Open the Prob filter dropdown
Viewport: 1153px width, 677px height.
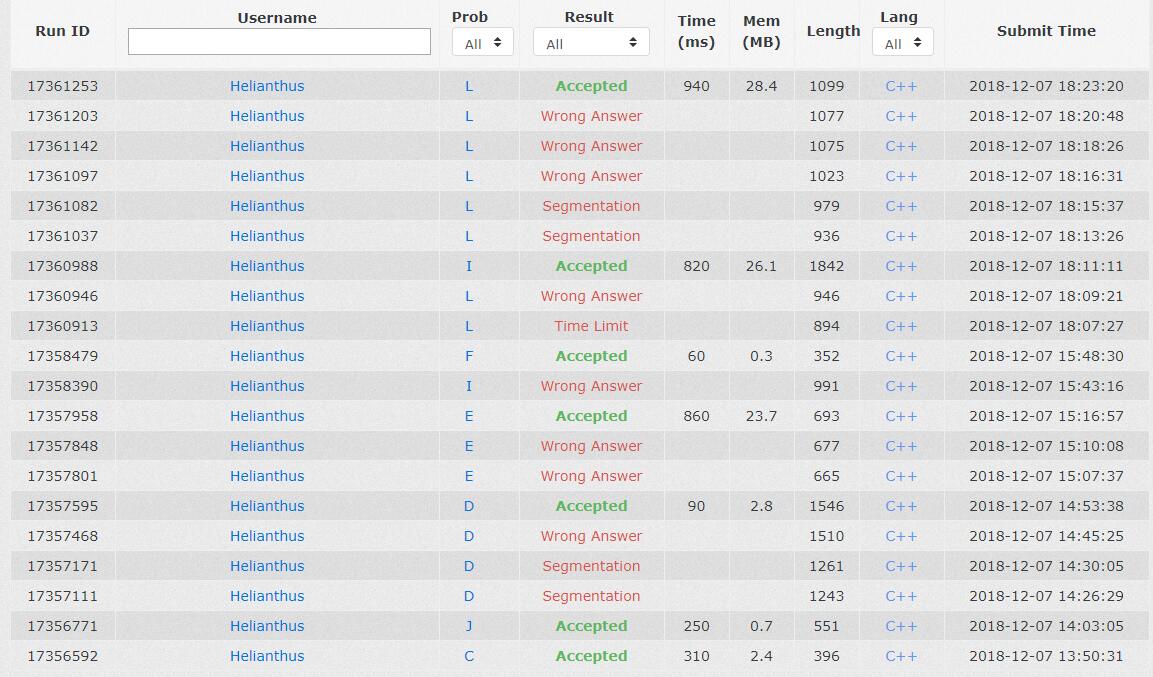point(483,43)
